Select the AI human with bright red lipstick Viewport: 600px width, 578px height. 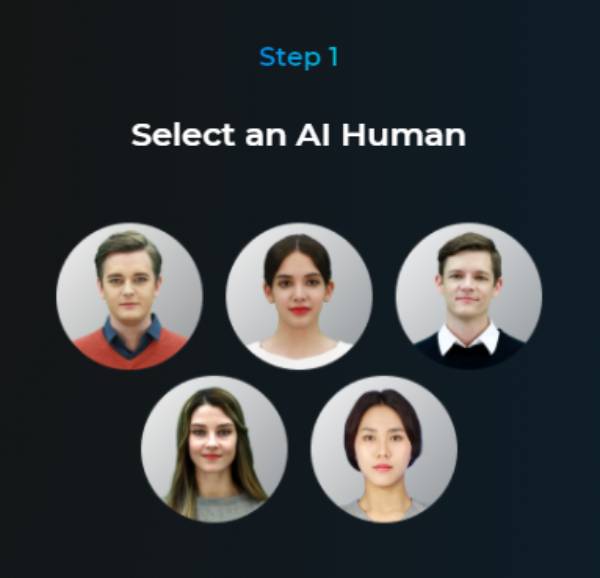coord(299,296)
